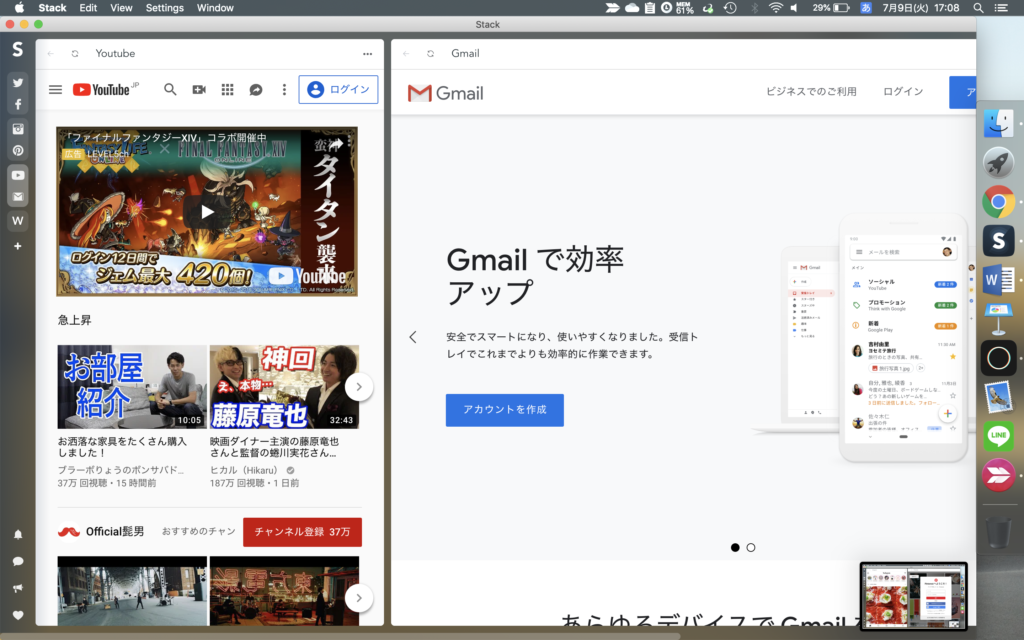1024x640 pixels.
Task: Open Instagram in the Stack sidebar
Action: [18, 129]
